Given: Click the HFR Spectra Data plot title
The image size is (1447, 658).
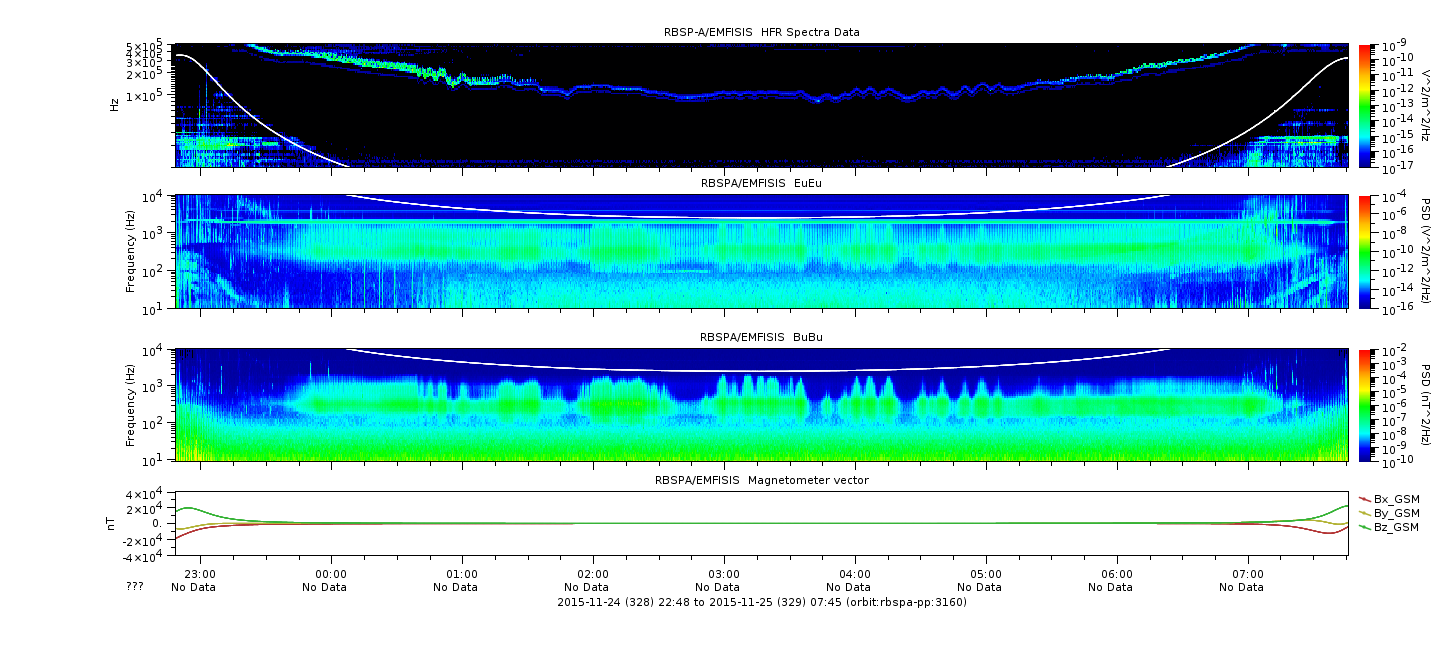Looking at the screenshot, I should [x=761, y=32].
